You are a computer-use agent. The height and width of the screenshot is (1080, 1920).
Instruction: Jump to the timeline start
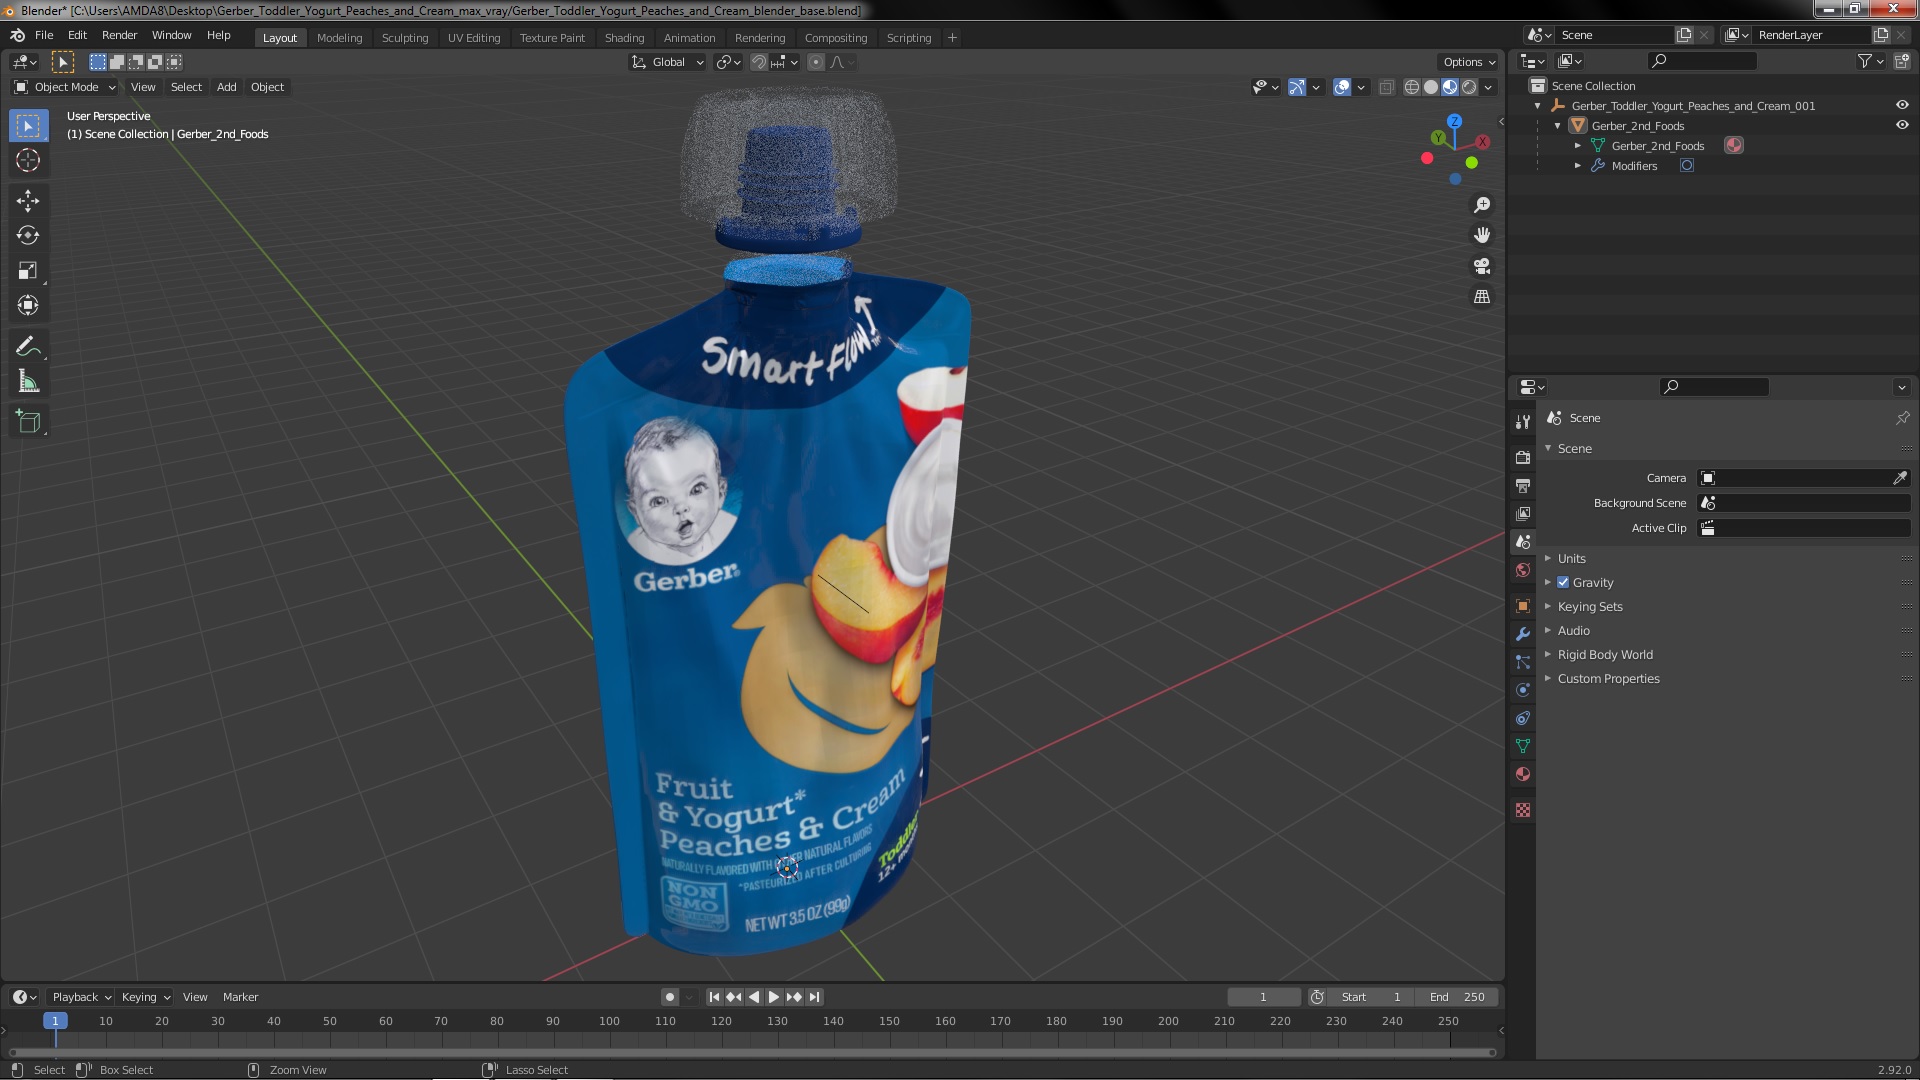click(x=714, y=997)
